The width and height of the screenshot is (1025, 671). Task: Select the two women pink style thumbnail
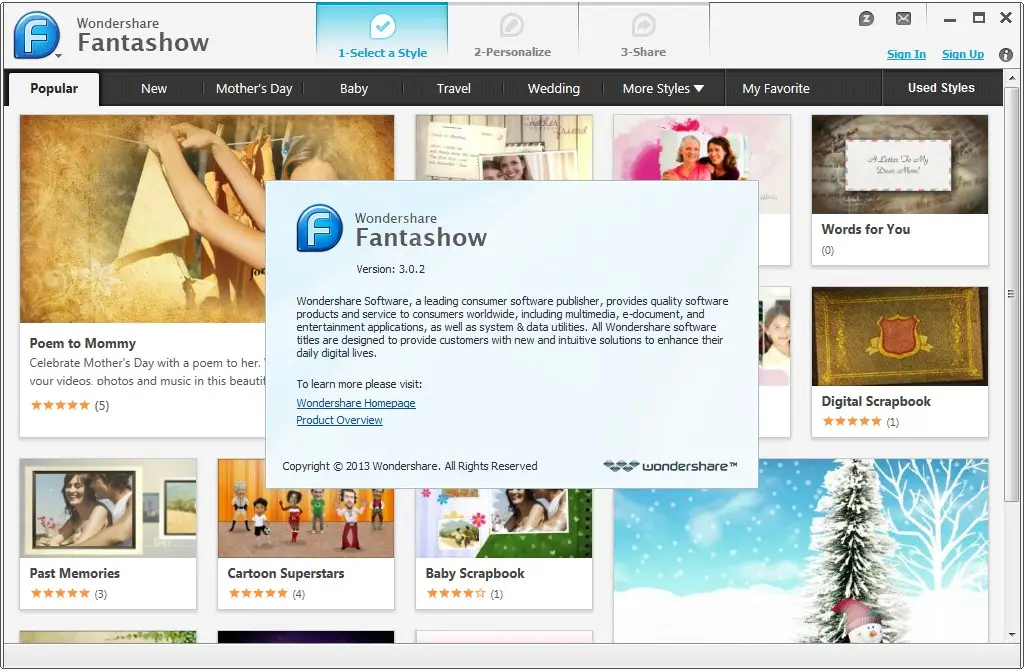[x=701, y=148]
